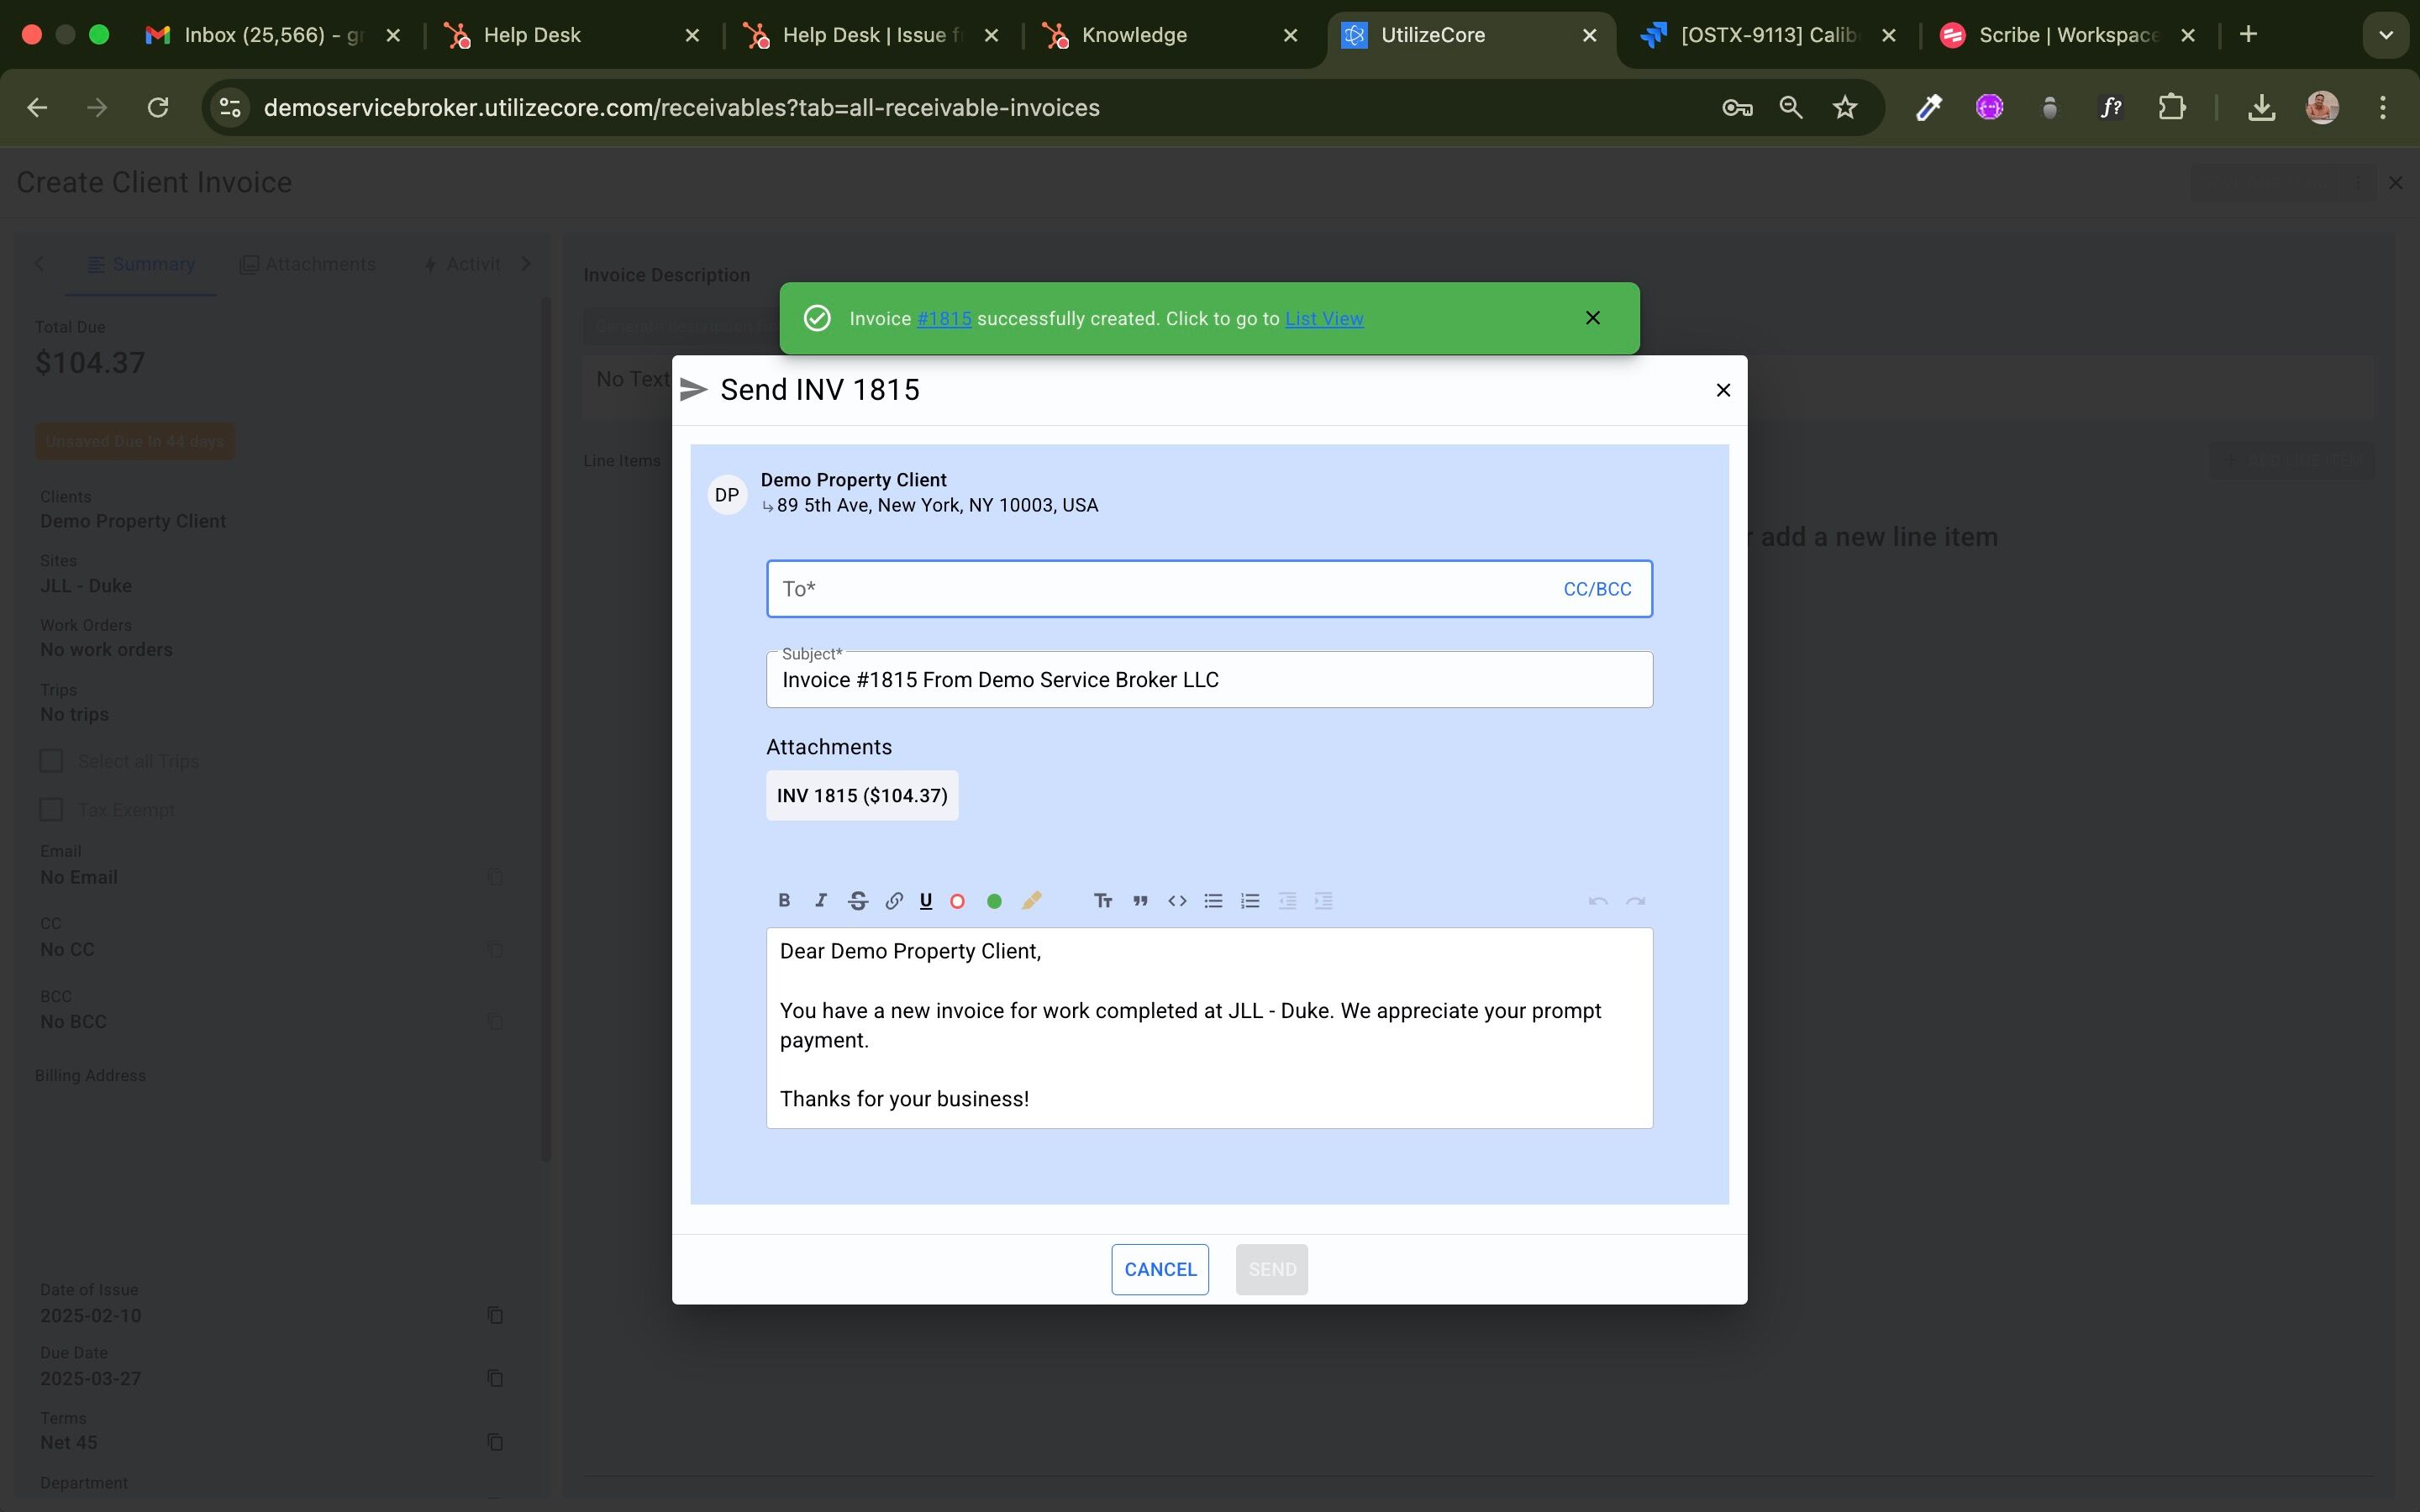Toggle strikethrough in editor toolbar
Viewport: 2420px width, 1512px height.
(x=857, y=900)
